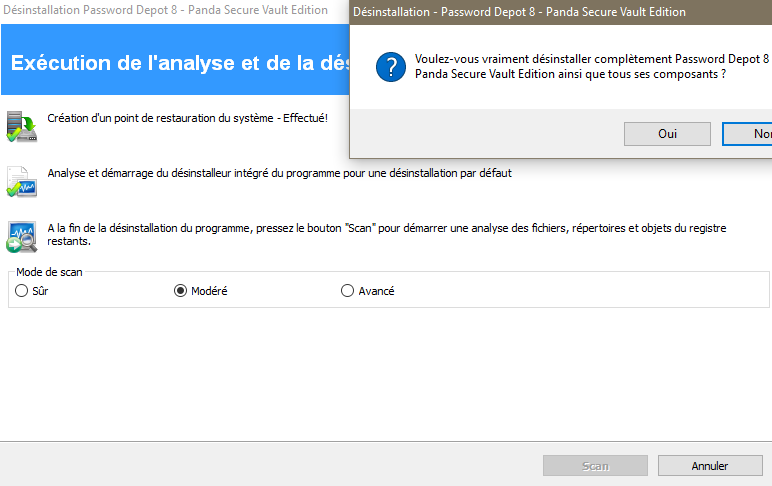The image size is (772, 486).
Task: Click the text starting 'Analyse et démarrage du désinstalleur intégré'
Action: (280, 173)
